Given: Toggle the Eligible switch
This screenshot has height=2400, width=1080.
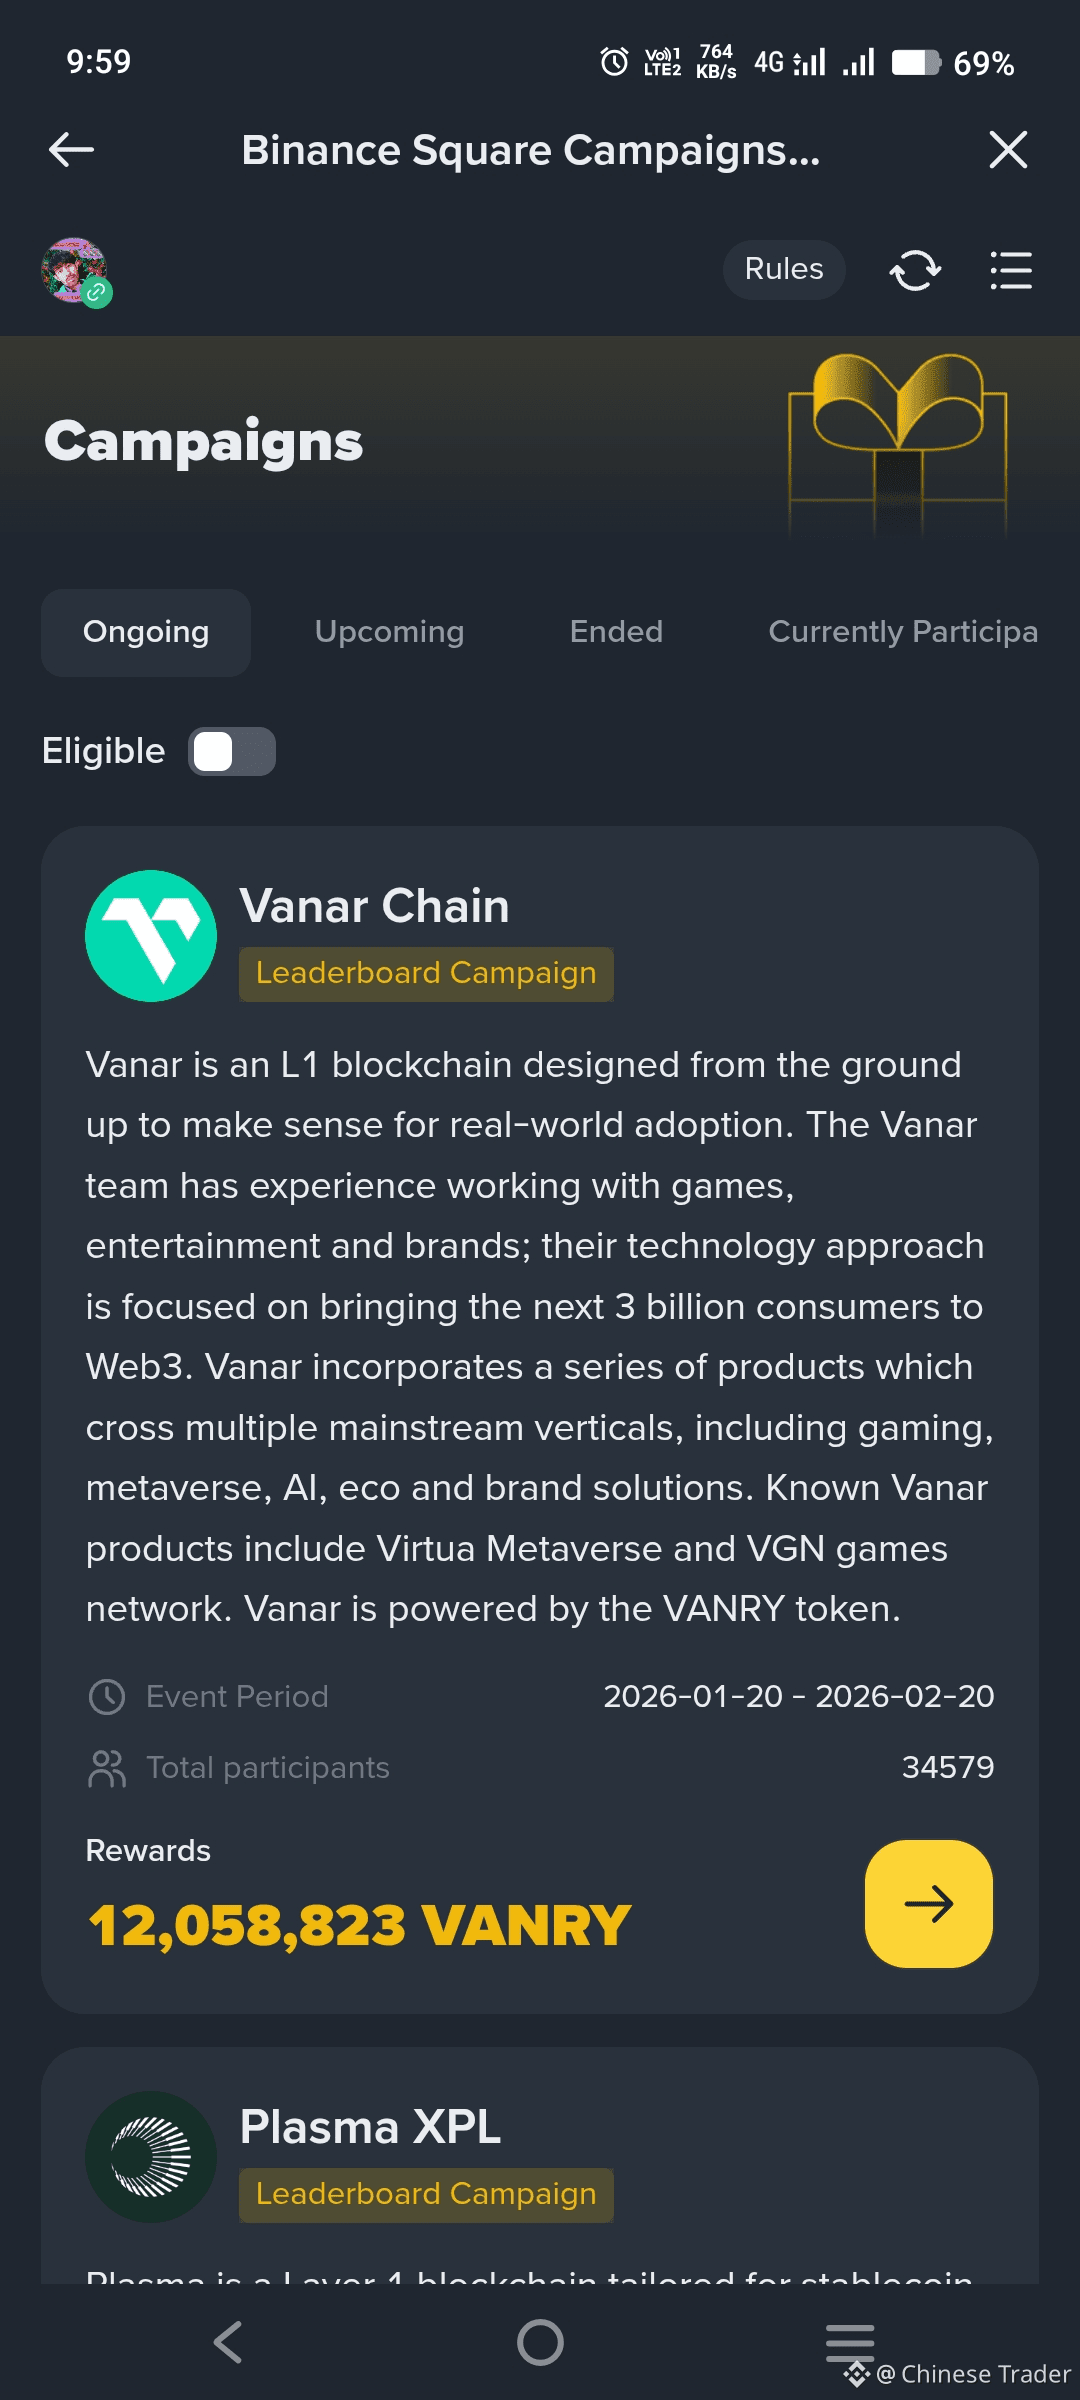Looking at the screenshot, I should [232, 751].
